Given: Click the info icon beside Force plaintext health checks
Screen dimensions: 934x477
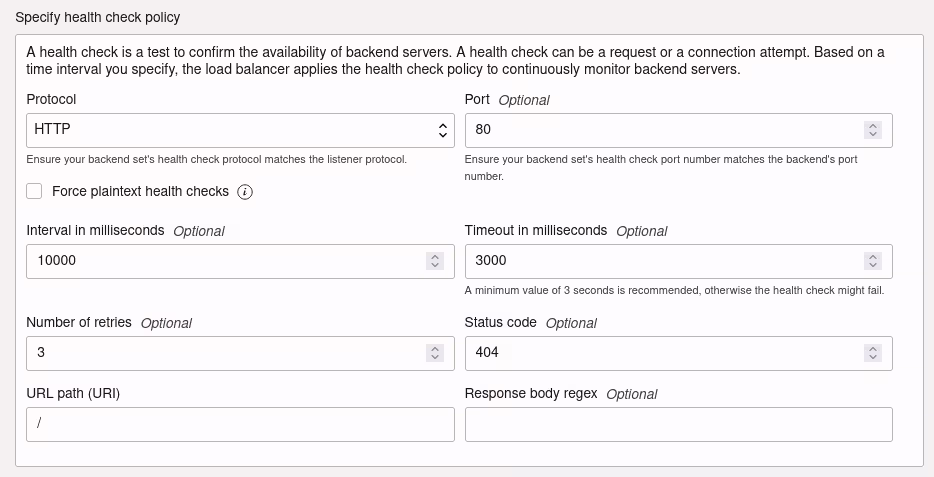Looking at the screenshot, I should pos(245,192).
